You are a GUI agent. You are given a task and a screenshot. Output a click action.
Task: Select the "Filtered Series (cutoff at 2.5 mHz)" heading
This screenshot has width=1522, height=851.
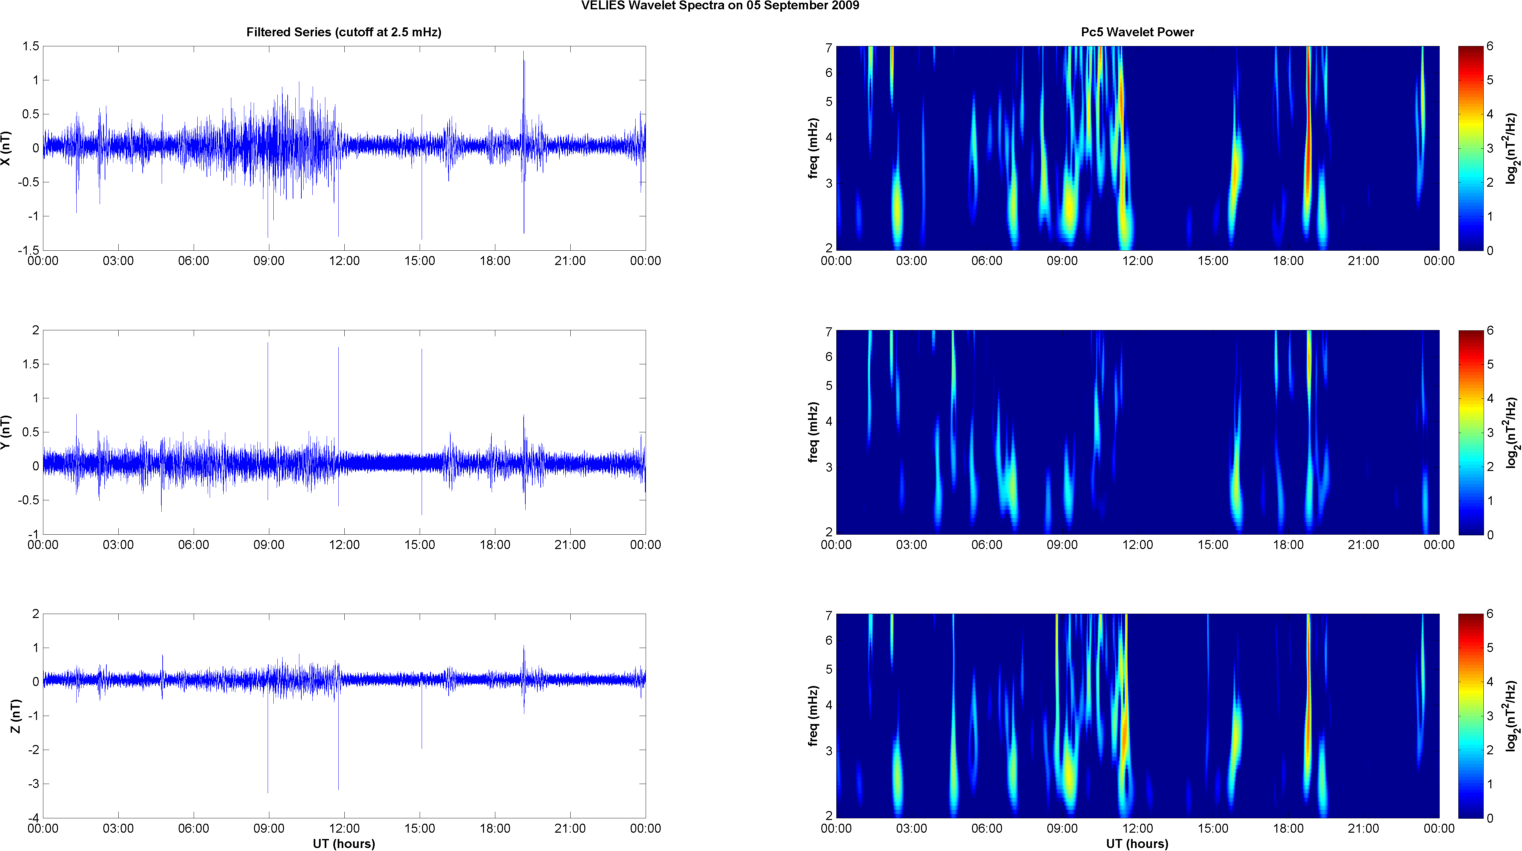pyautogui.click(x=344, y=32)
